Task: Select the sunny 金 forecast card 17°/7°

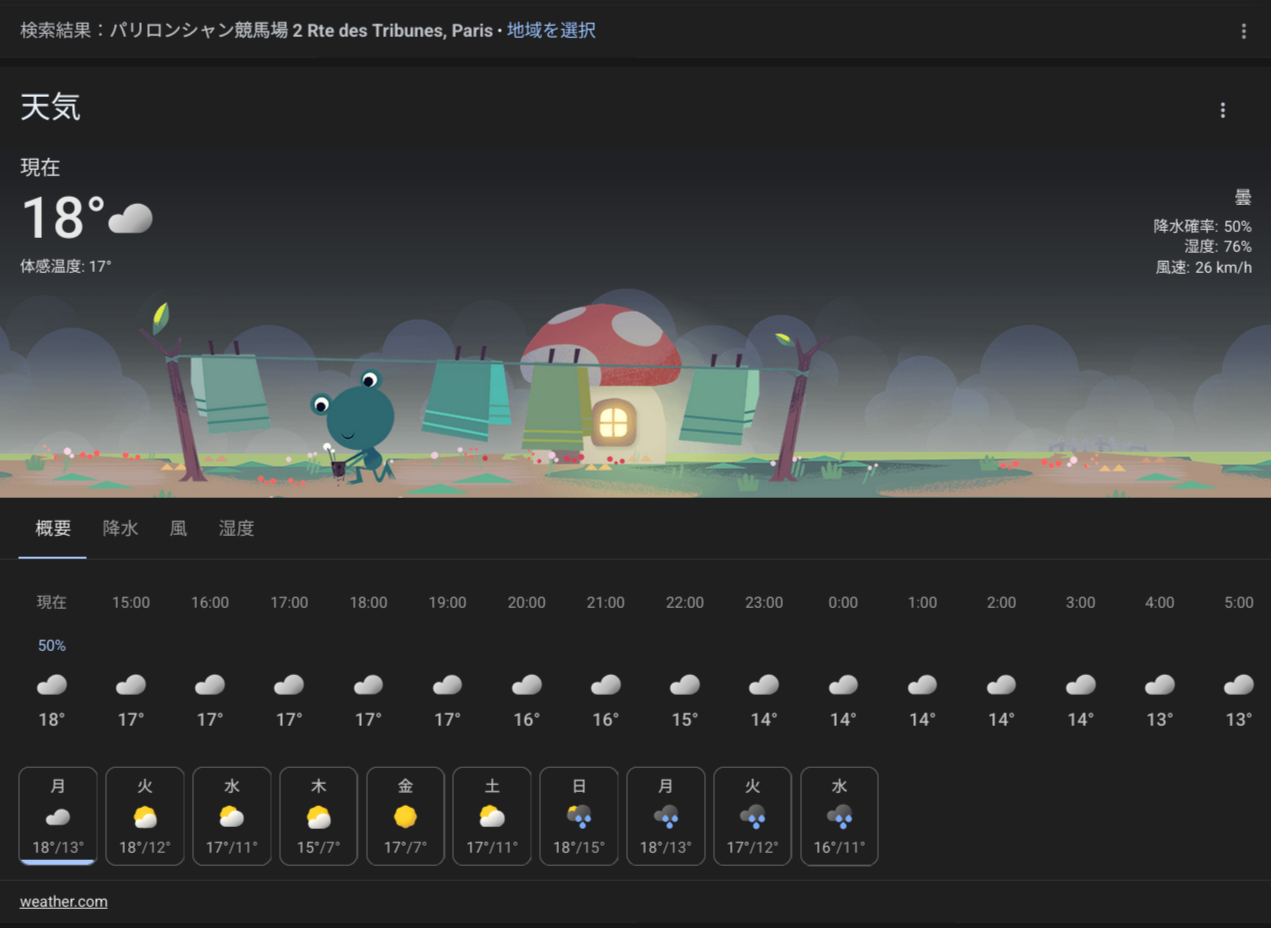Action: (x=405, y=815)
